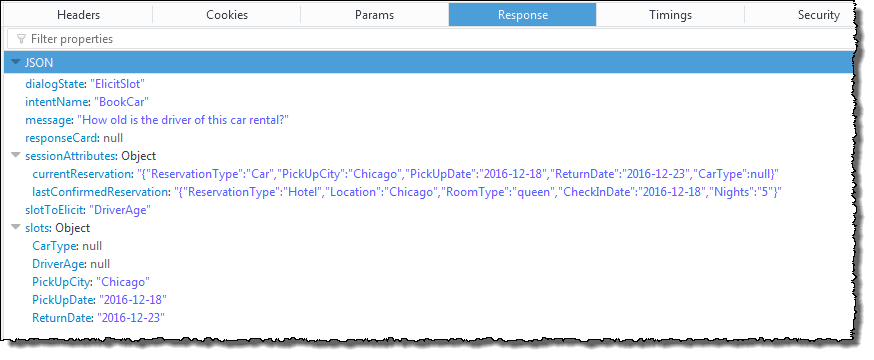Click the lastConfirmedReservation JSON string value
Image resolution: width=874 pixels, height=360 pixels.
(x=478, y=192)
